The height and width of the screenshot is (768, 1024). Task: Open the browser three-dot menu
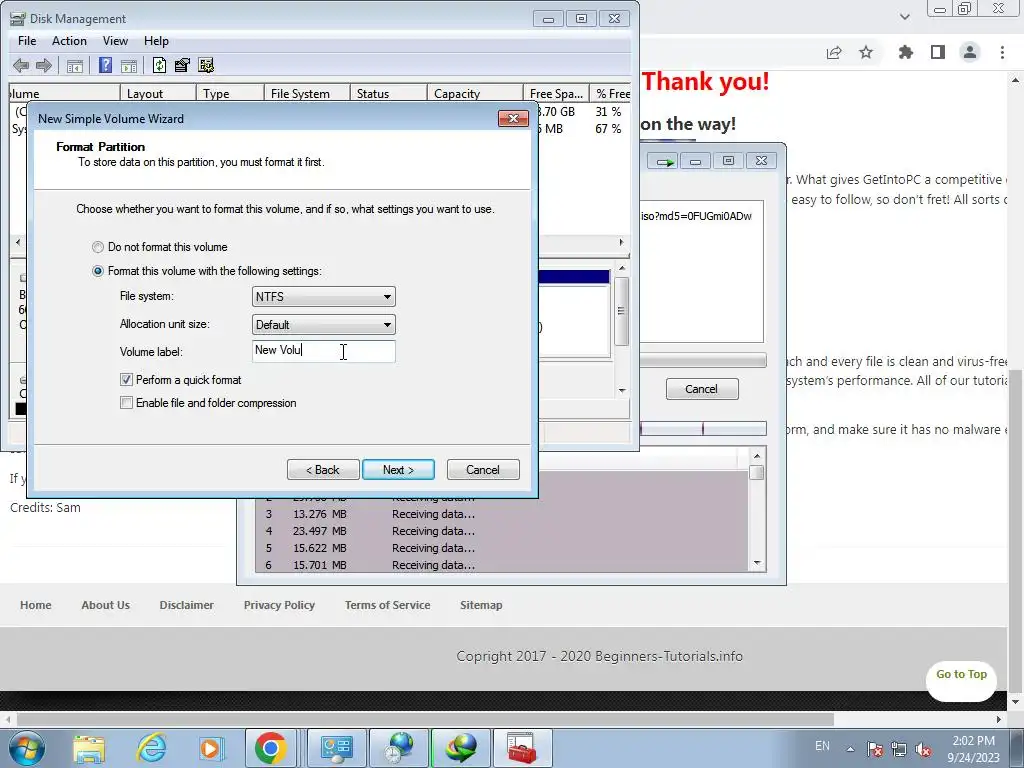click(x=1002, y=52)
